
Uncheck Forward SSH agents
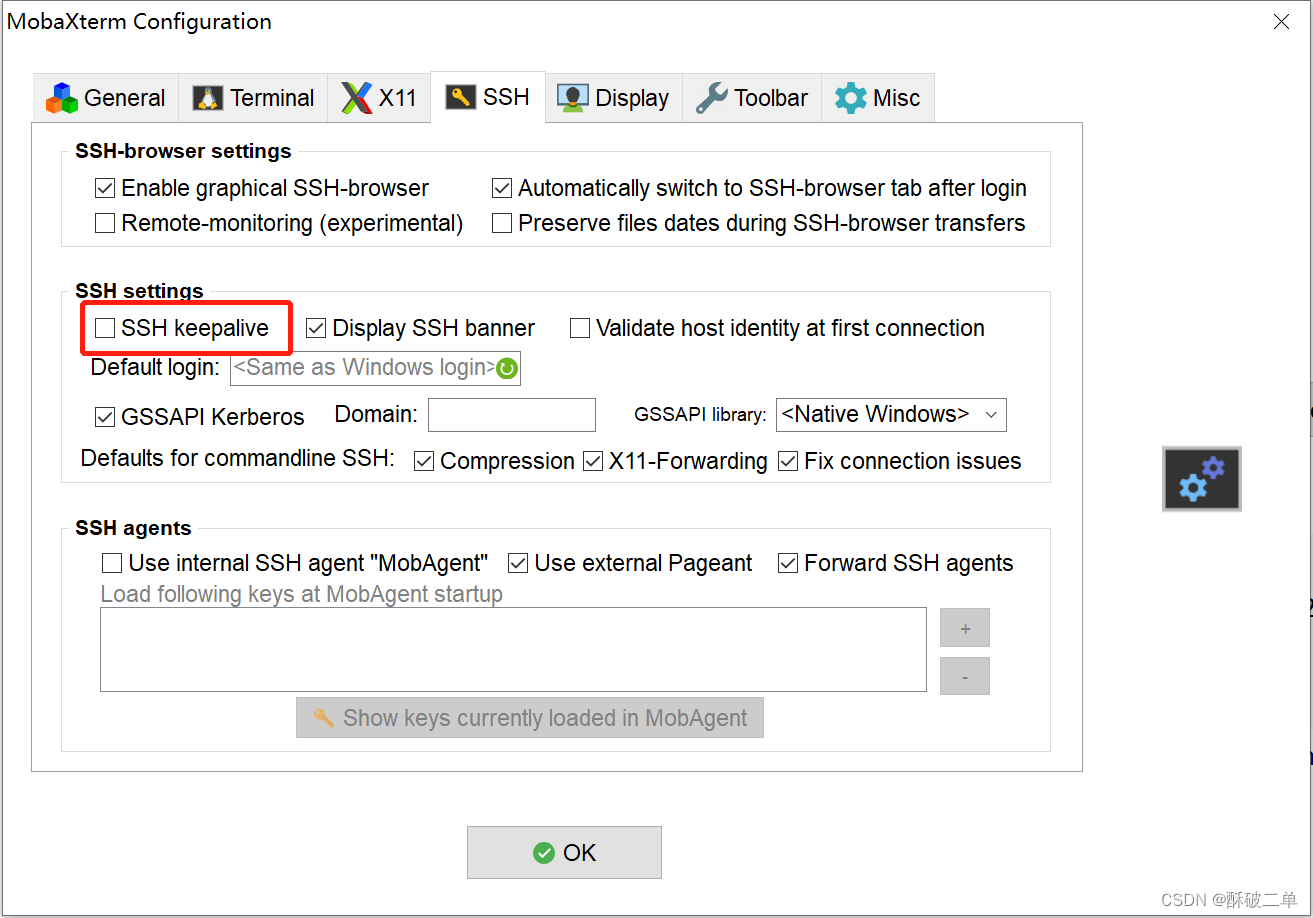pos(788,563)
